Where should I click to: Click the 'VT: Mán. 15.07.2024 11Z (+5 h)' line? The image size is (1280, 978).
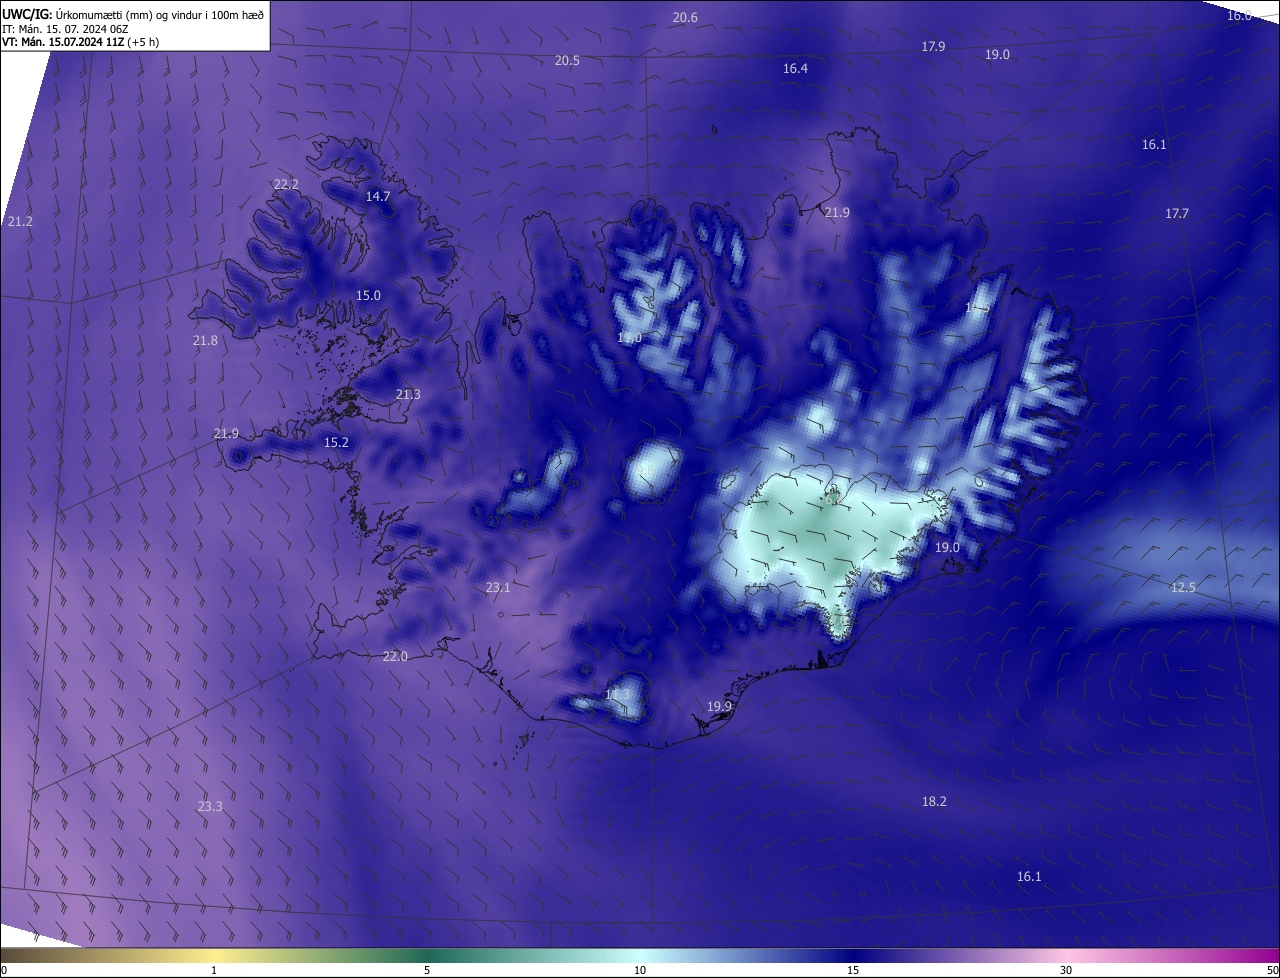pyautogui.click(x=80, y=42)
